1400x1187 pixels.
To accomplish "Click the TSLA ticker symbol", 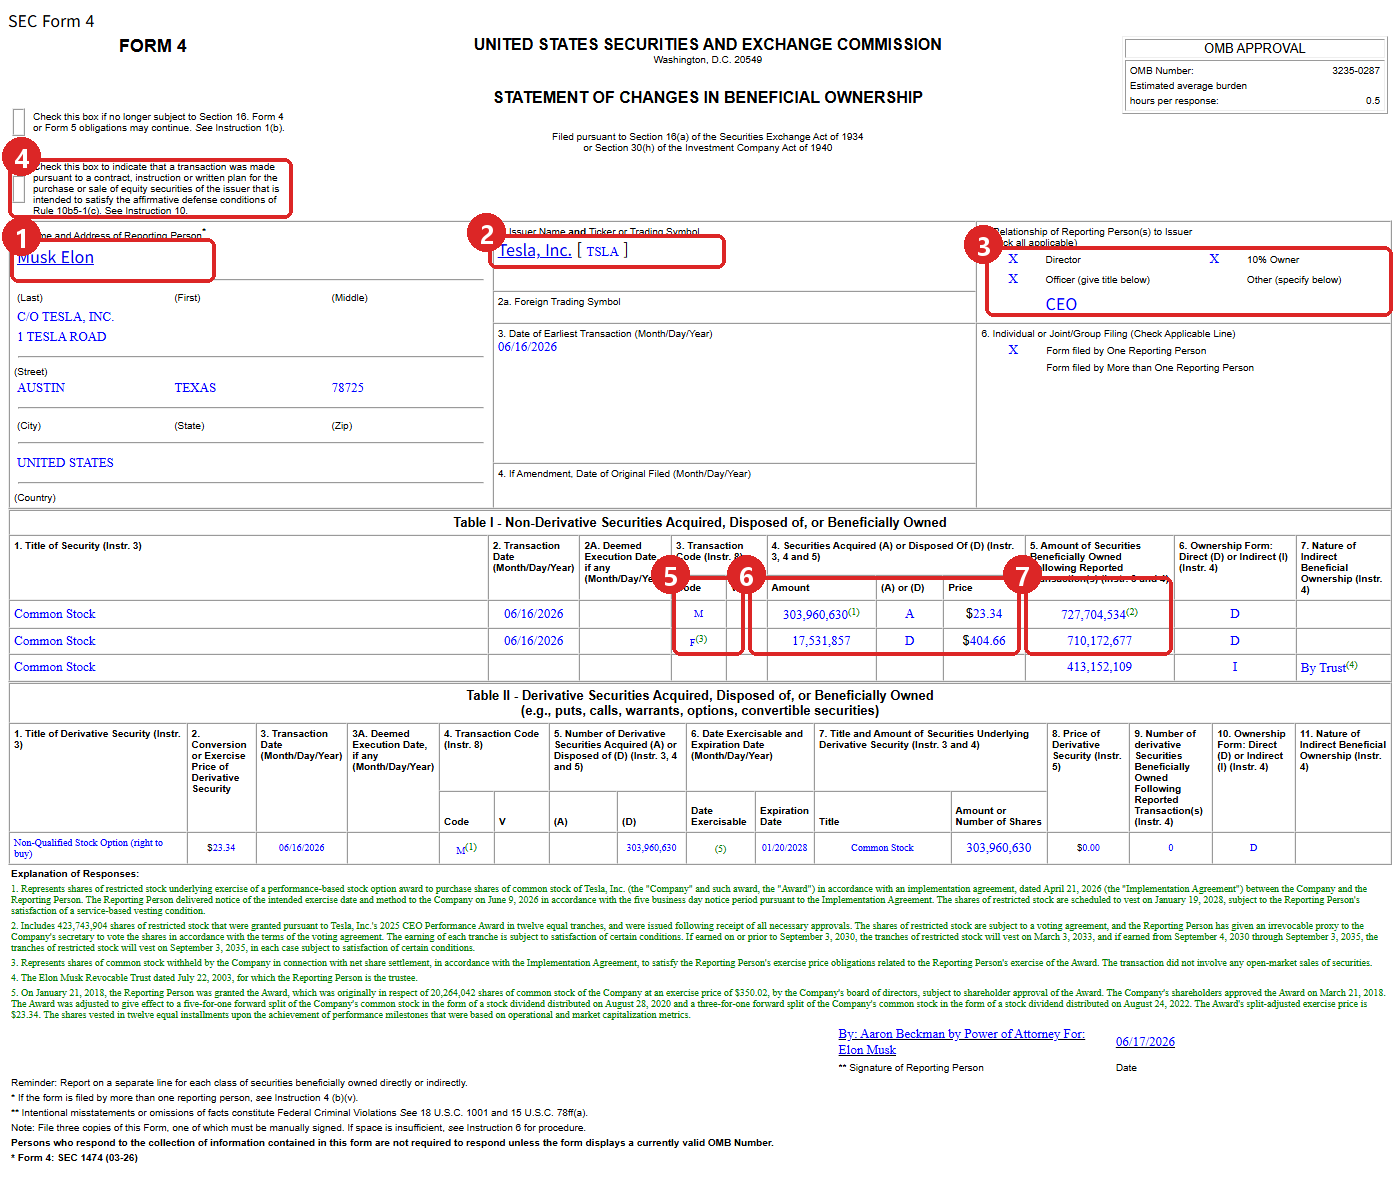I will tap(603, 252).
